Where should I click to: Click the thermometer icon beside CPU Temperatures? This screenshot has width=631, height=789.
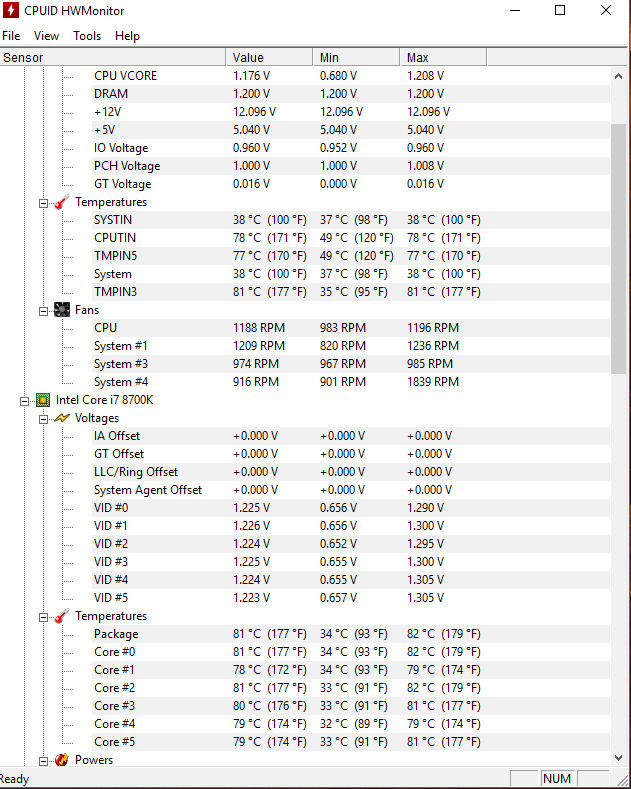click(x=62, y=616)
